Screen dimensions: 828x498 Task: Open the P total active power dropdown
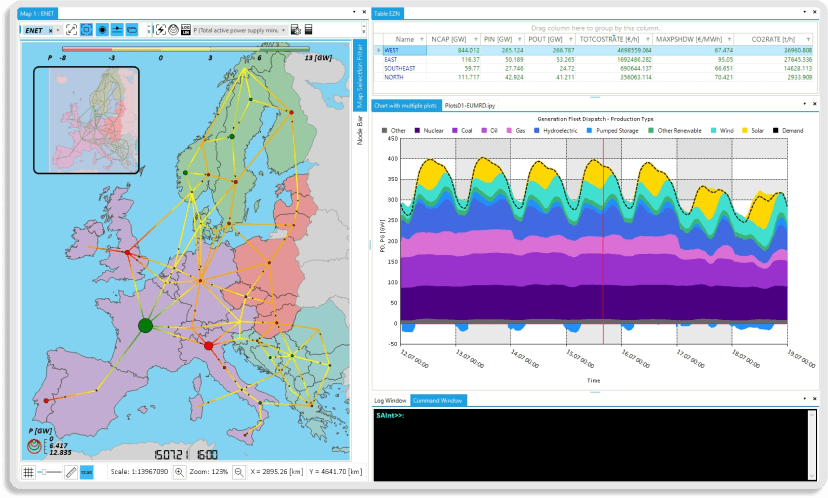(284, 30)
